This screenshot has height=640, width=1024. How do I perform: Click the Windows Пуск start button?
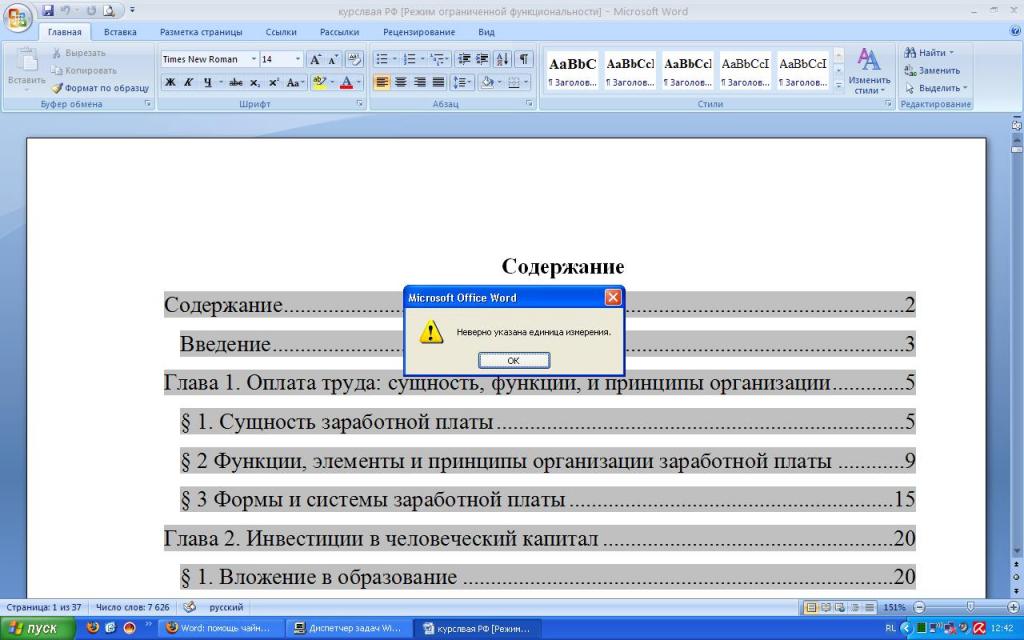pos(37,629)
